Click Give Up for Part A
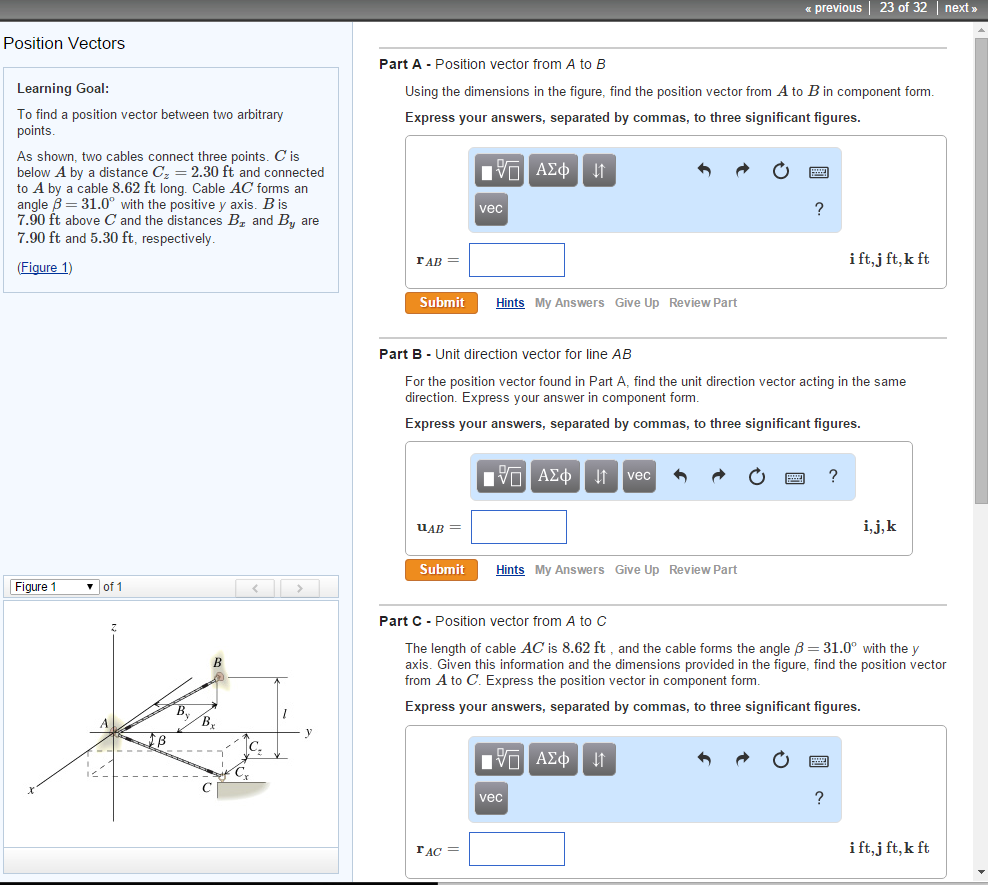988x885 pixels. (x=637, y=302)
